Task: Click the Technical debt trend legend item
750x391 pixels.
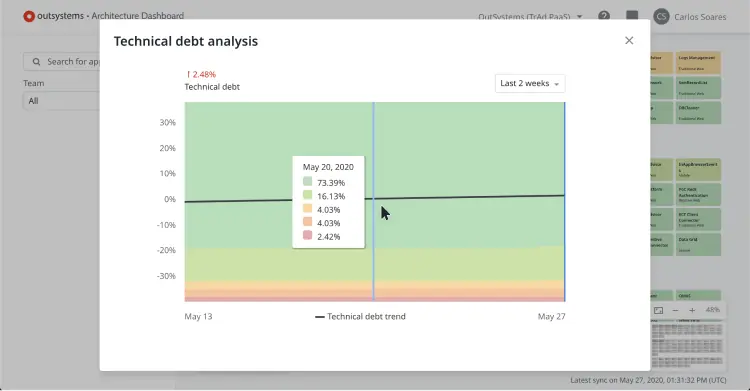Action: point(360,316)
